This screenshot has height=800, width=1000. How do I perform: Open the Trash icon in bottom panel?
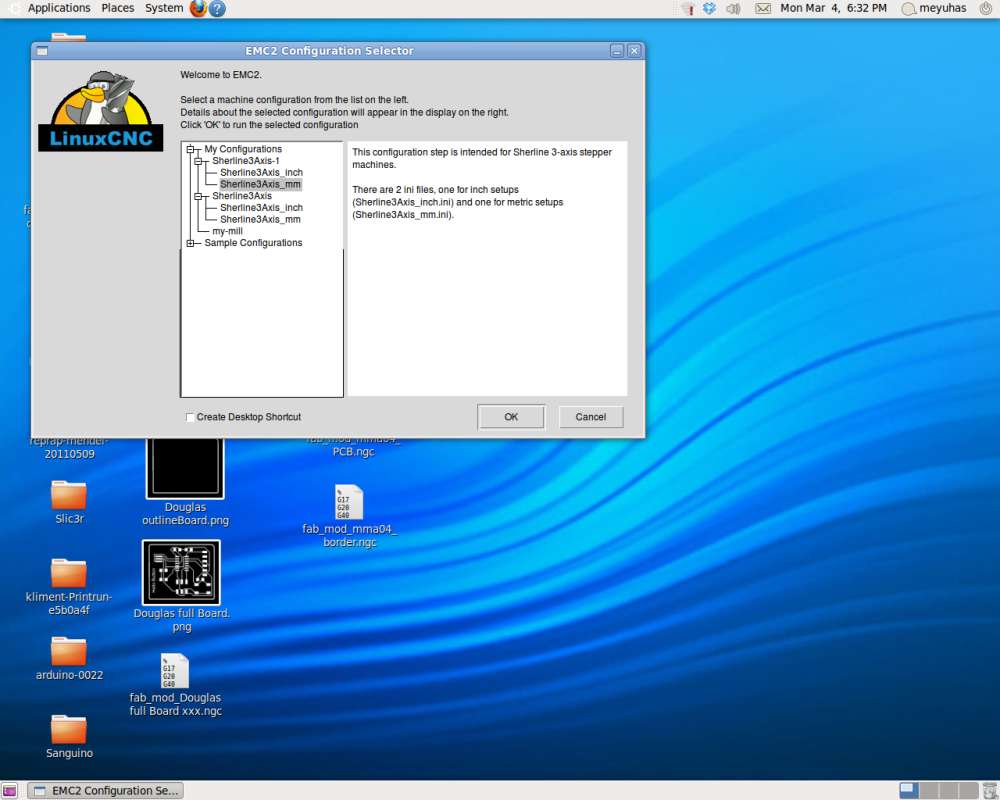click(990, 790)
